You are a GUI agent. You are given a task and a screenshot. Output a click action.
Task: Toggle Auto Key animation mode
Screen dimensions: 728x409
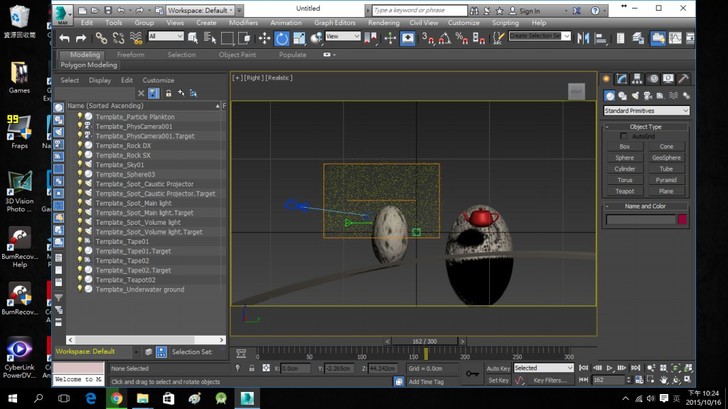pyautogui.click(x=498, y=368)
